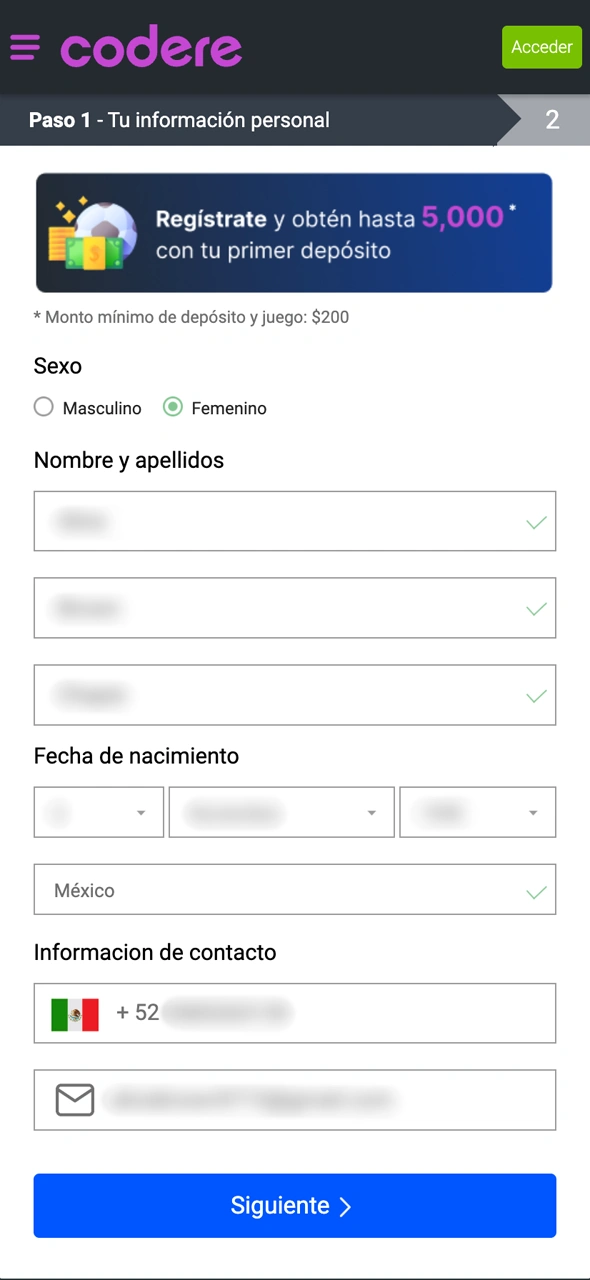Image resolution: width=590 pixels, height=1280 pixels.
Task: Click the green checkmark in the first name field
Action: point(536,521)
